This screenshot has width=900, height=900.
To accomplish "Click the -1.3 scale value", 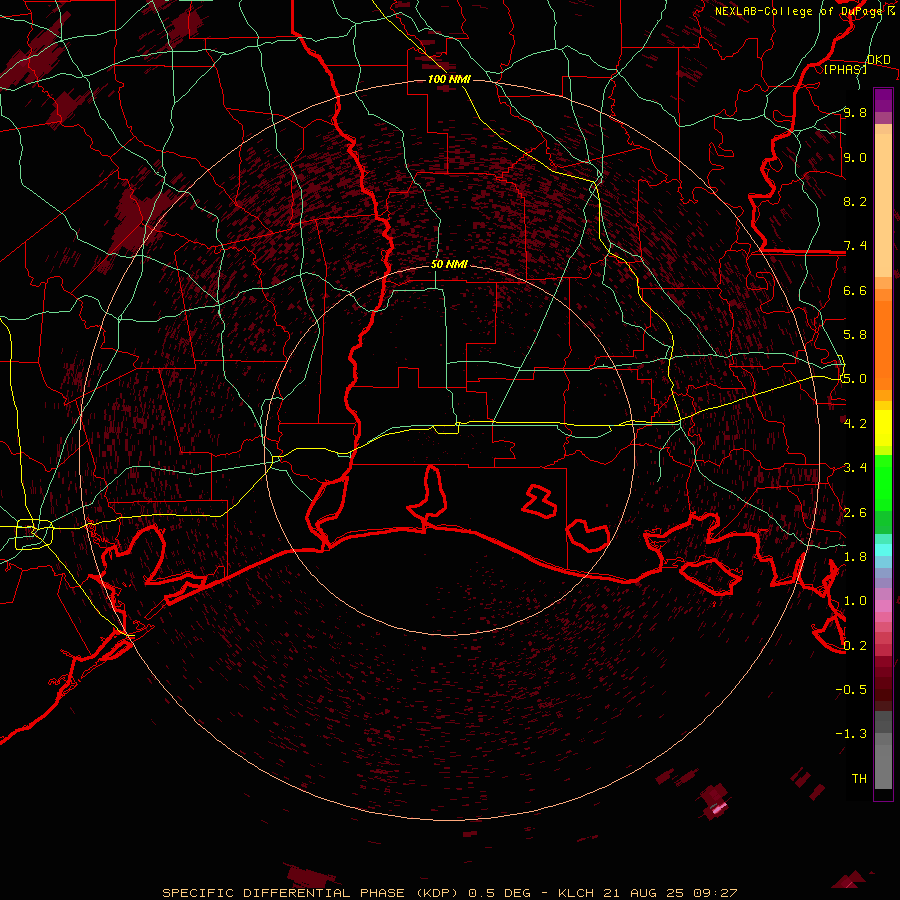I will point(851,734).
